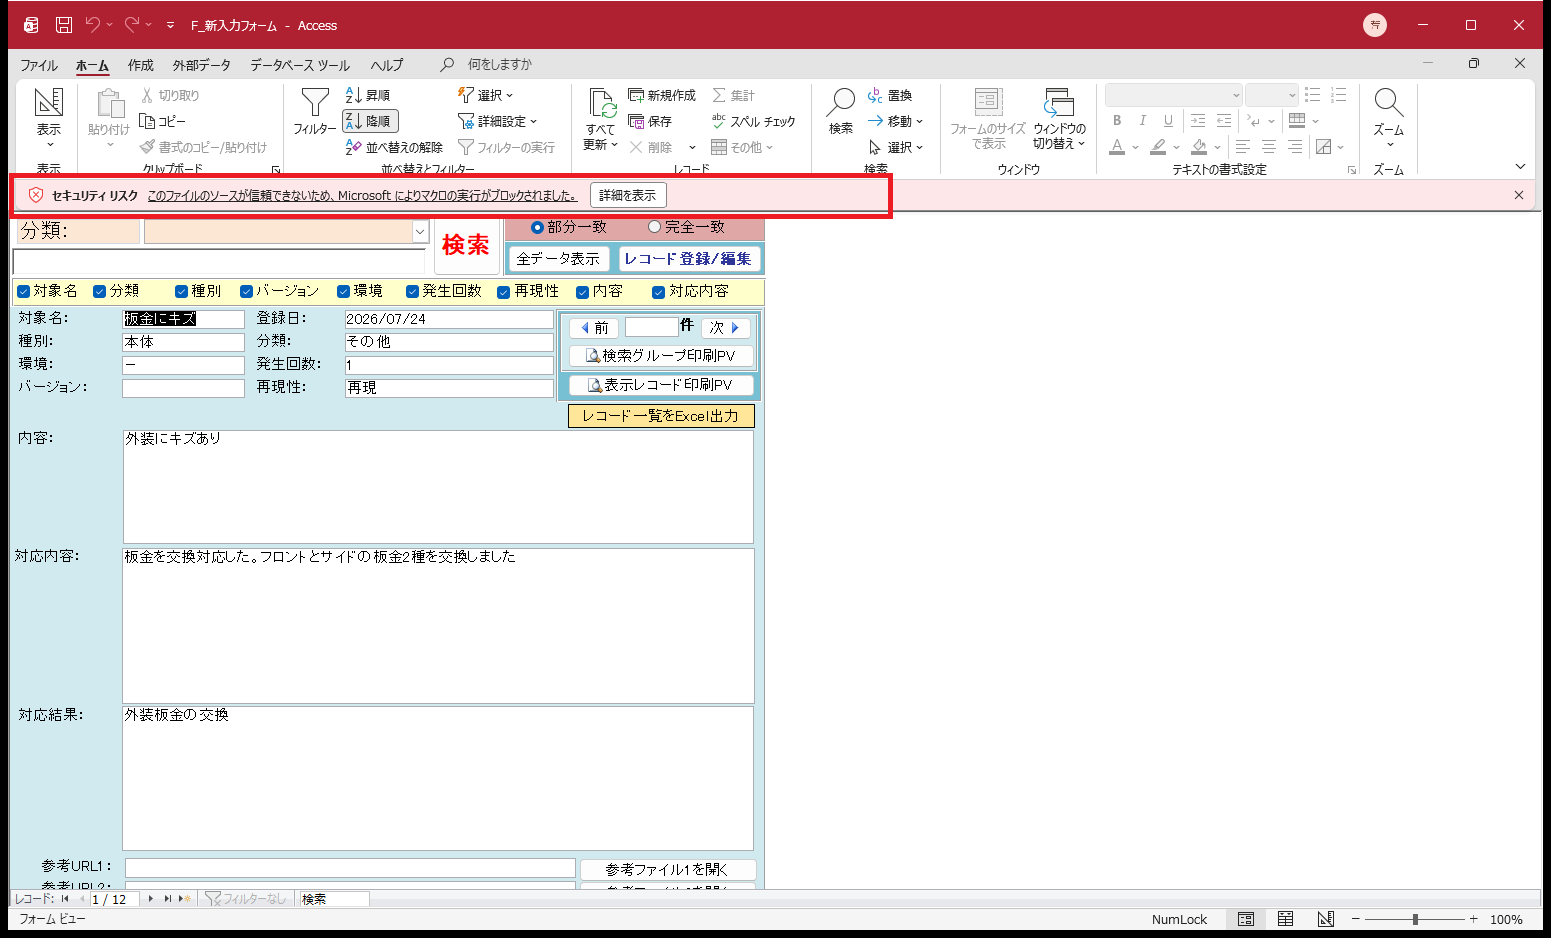1551x938 pixels.
Task: Toggle the 発生回数 checkbox
Action: click(412, 292)
